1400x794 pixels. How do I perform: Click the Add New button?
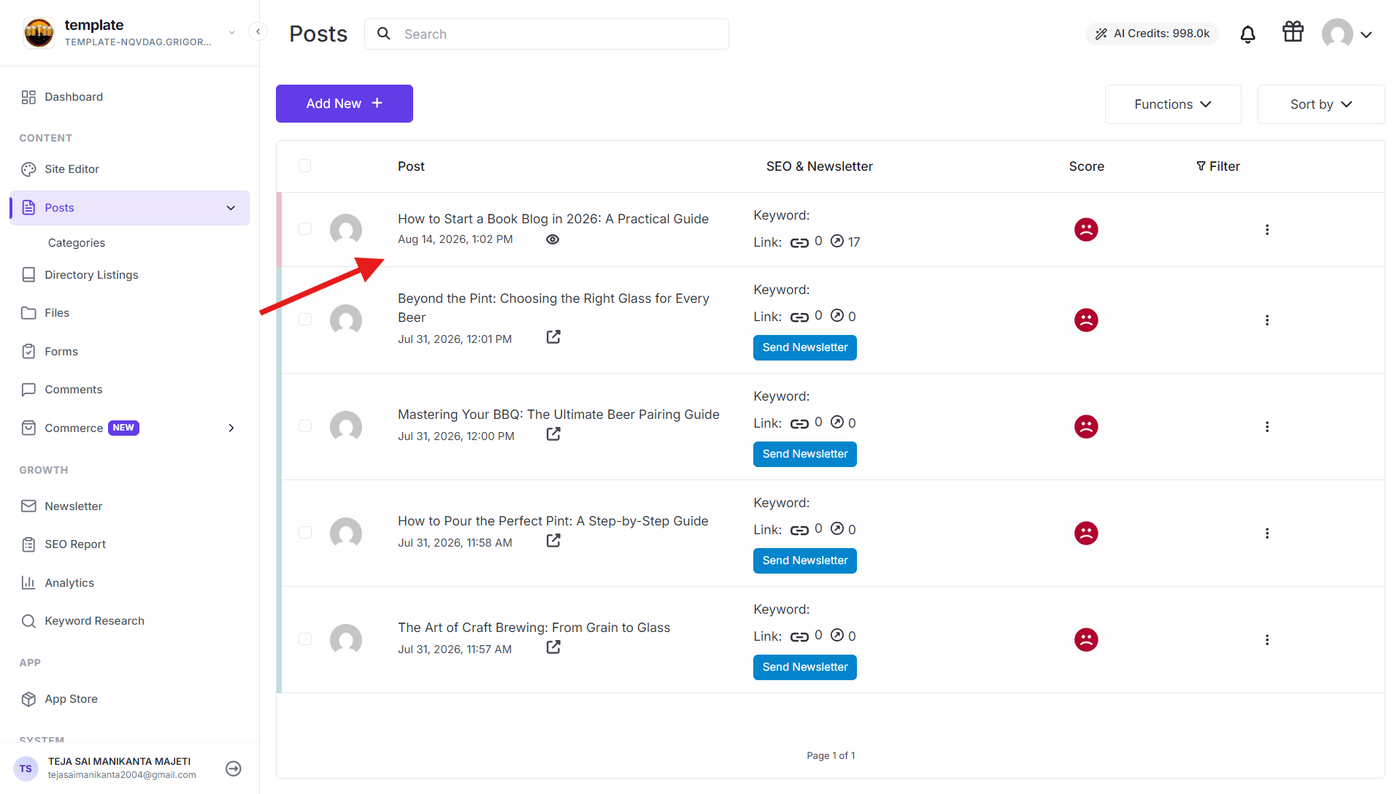[344, 104]
